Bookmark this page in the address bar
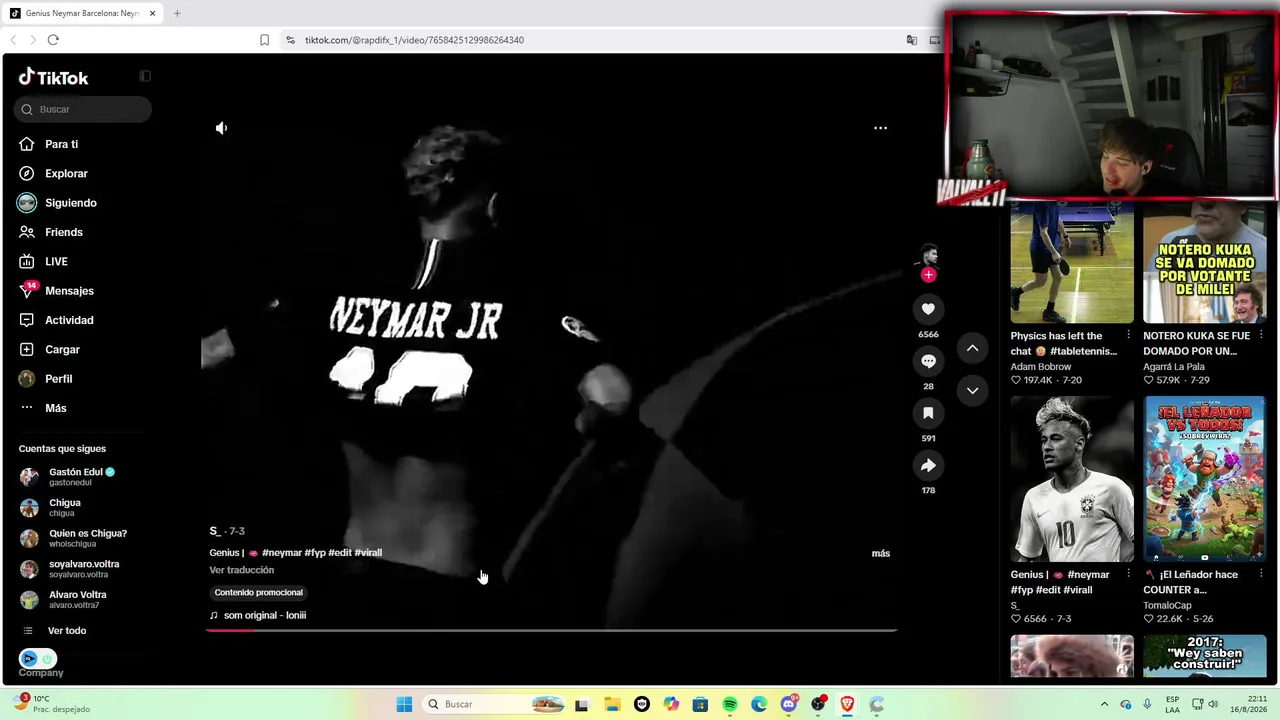Screen dimensions: 1280x720 [x=264, y=40]
